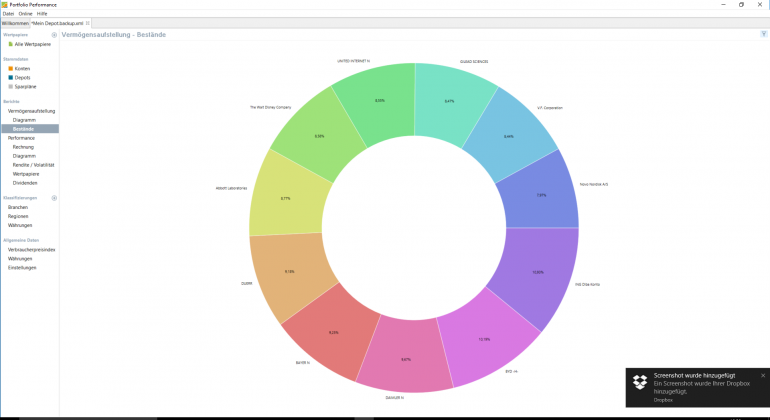Click the plus icon beside Klassifizierungen heading
This screenshot has height=420, width=770.
(x=54, y=198)
